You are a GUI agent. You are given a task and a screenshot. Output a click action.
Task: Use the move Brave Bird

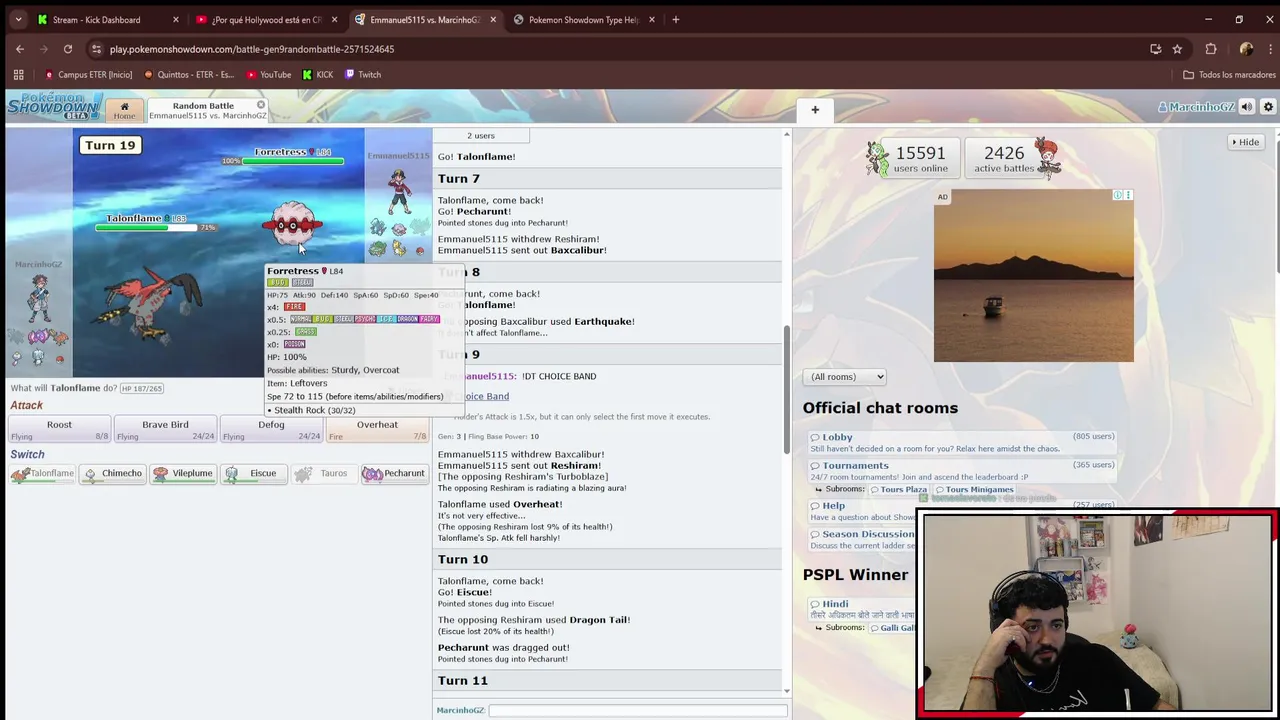165,430
